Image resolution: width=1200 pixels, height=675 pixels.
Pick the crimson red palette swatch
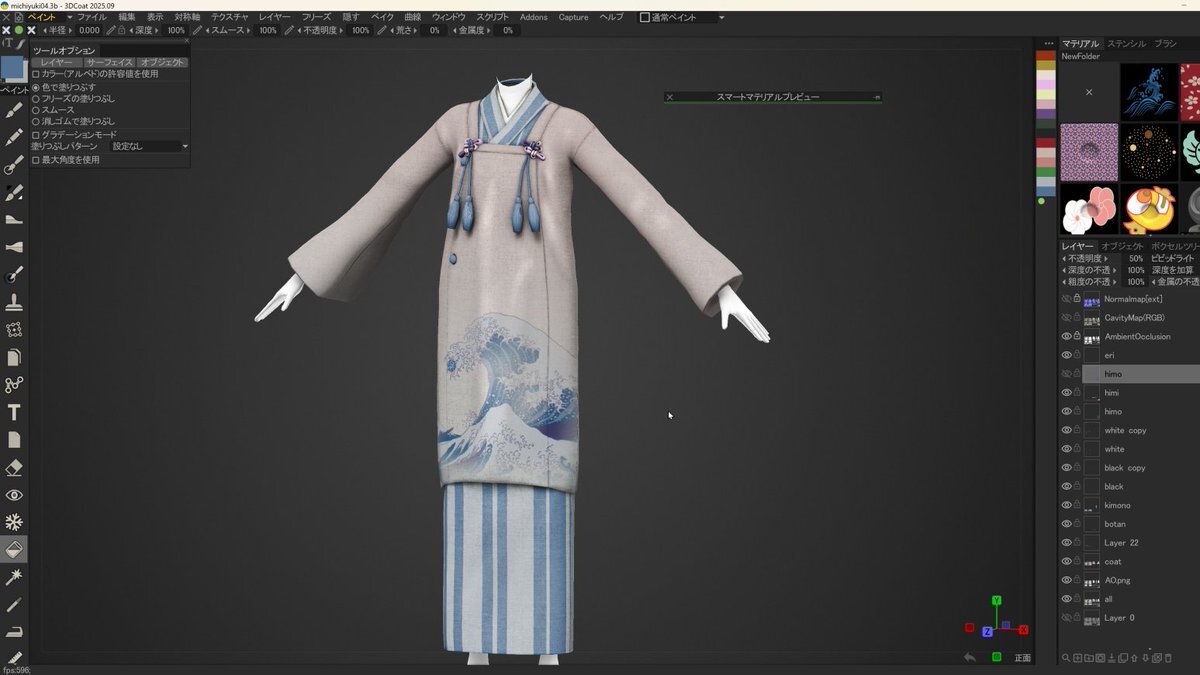coord(1046,143)
